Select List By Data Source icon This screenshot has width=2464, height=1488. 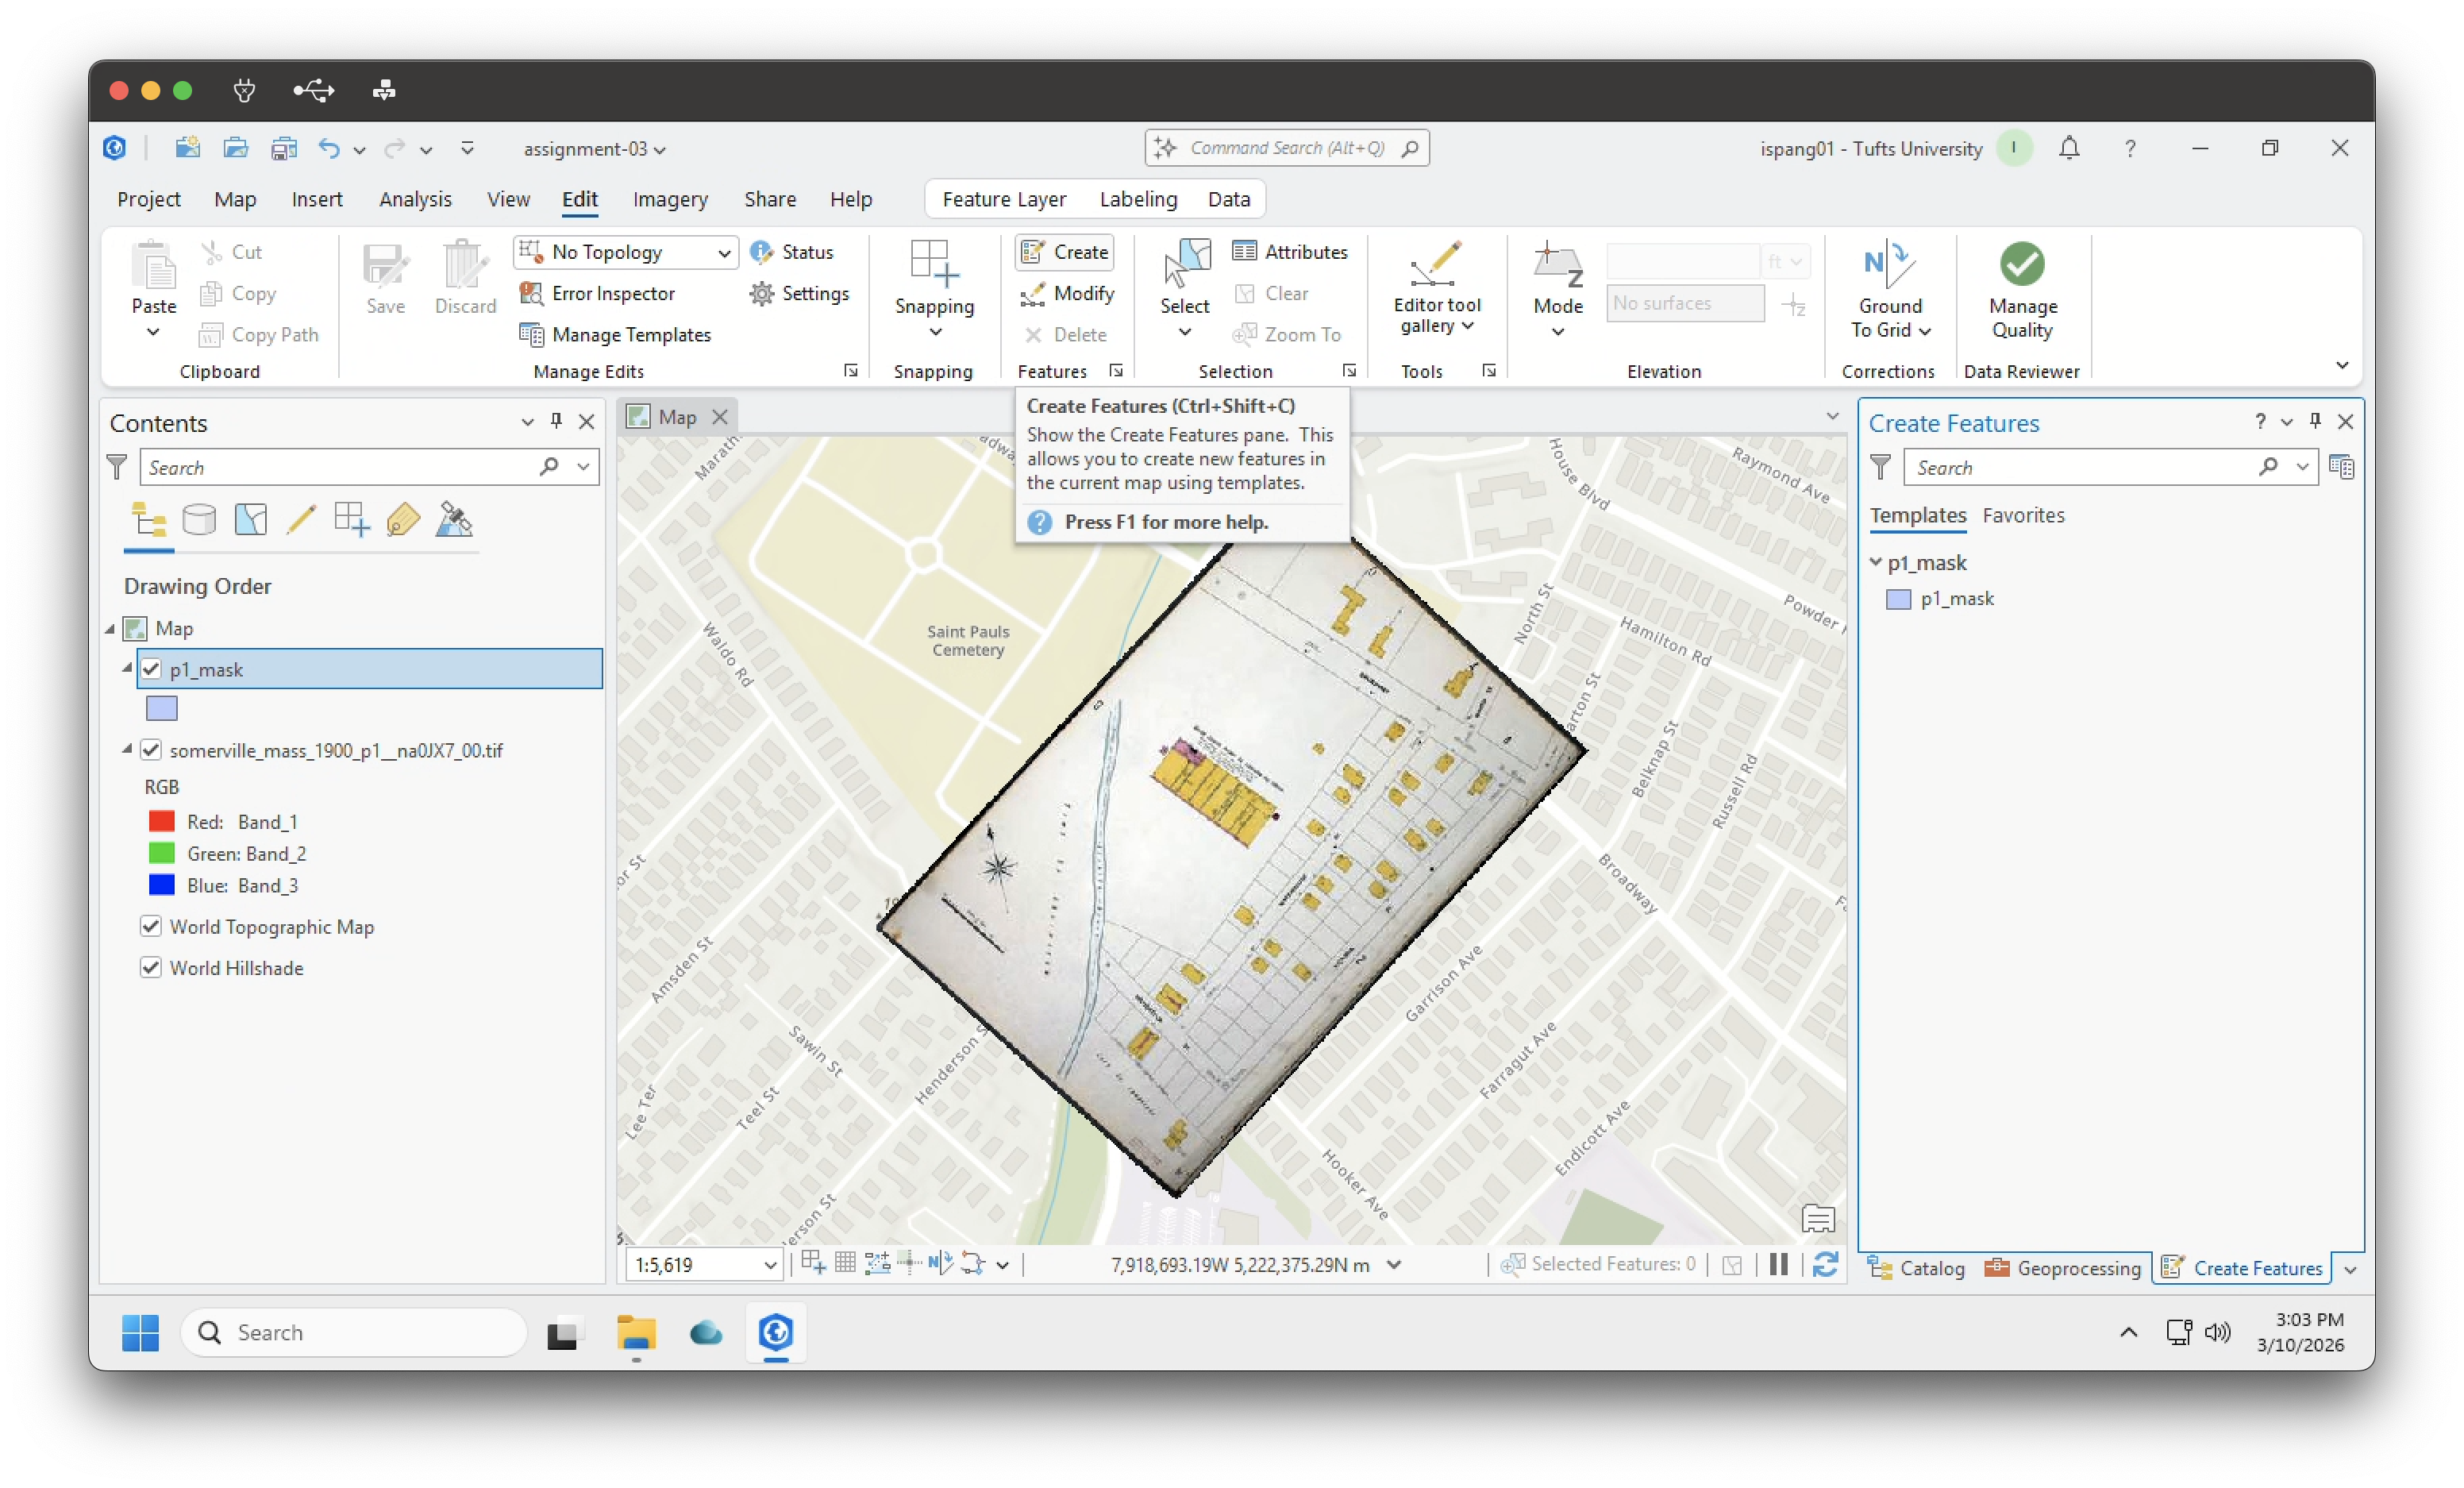click(199, 520)
